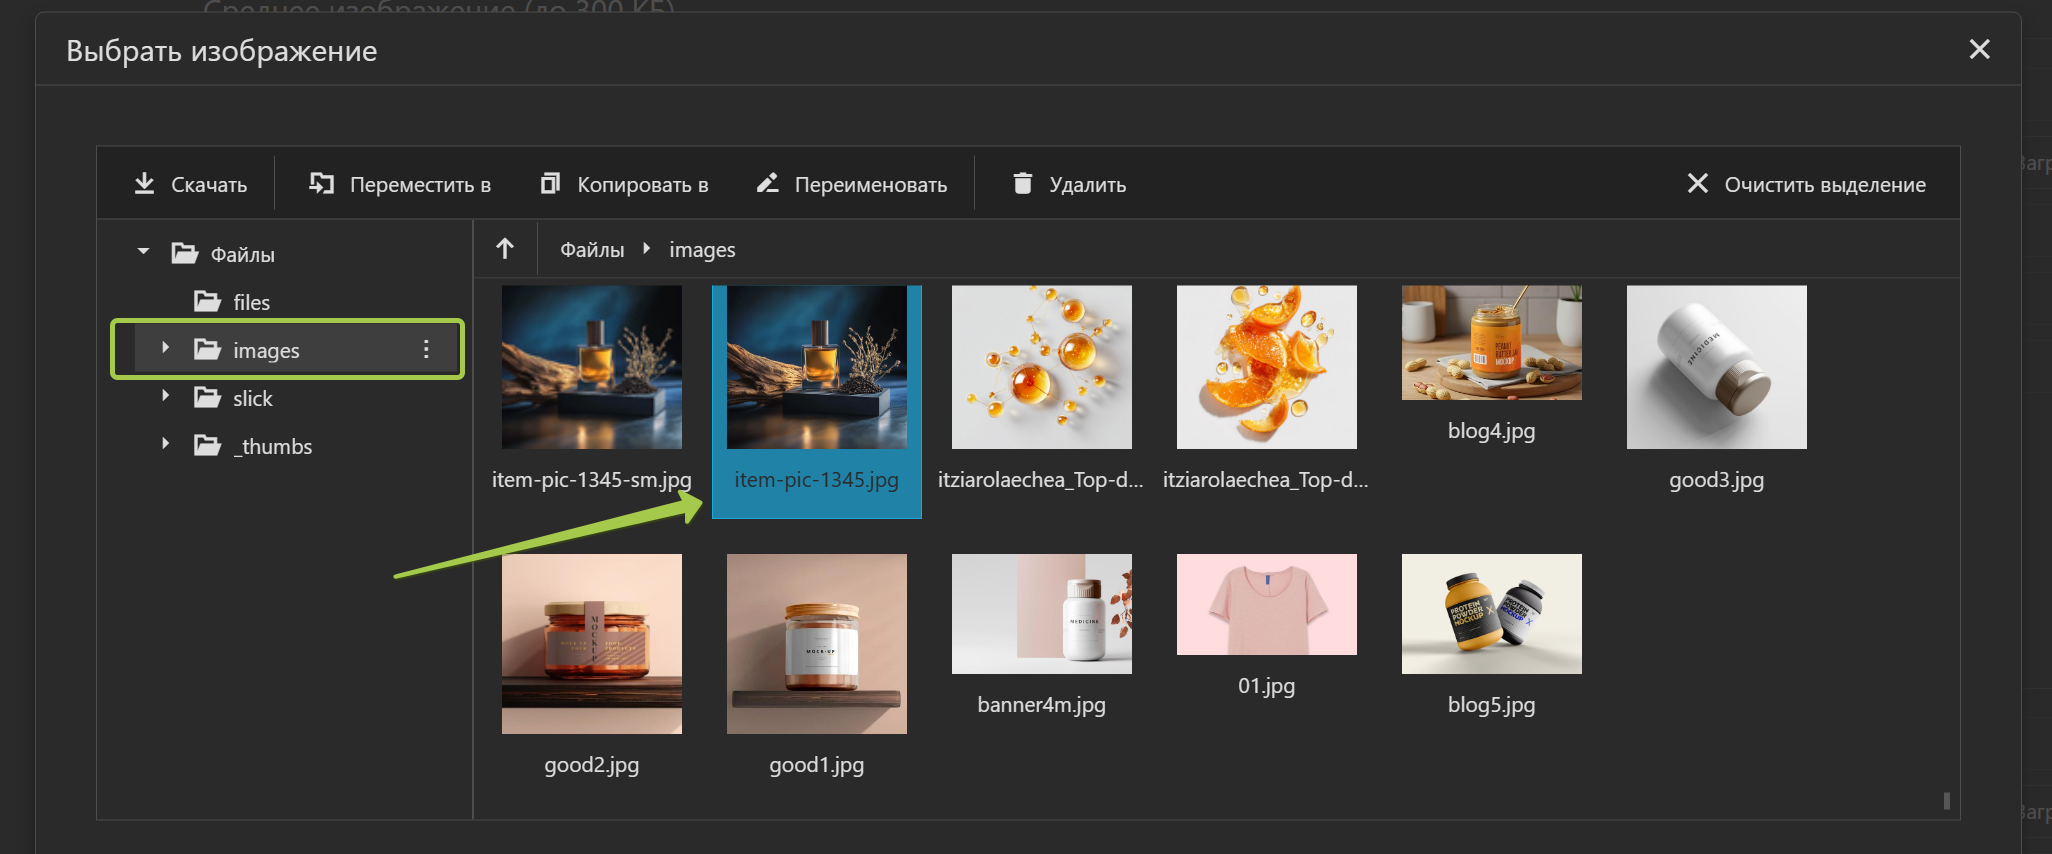Select the good3.jpg pill bottle image
Screen dimensions: 2052x854
[x=1716, y=368]
